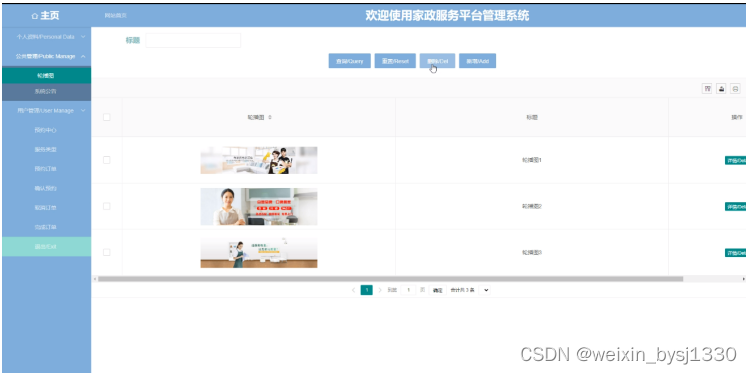Screen dimensions: 752x374
Task: Click the table print icon
Action: 735,88
